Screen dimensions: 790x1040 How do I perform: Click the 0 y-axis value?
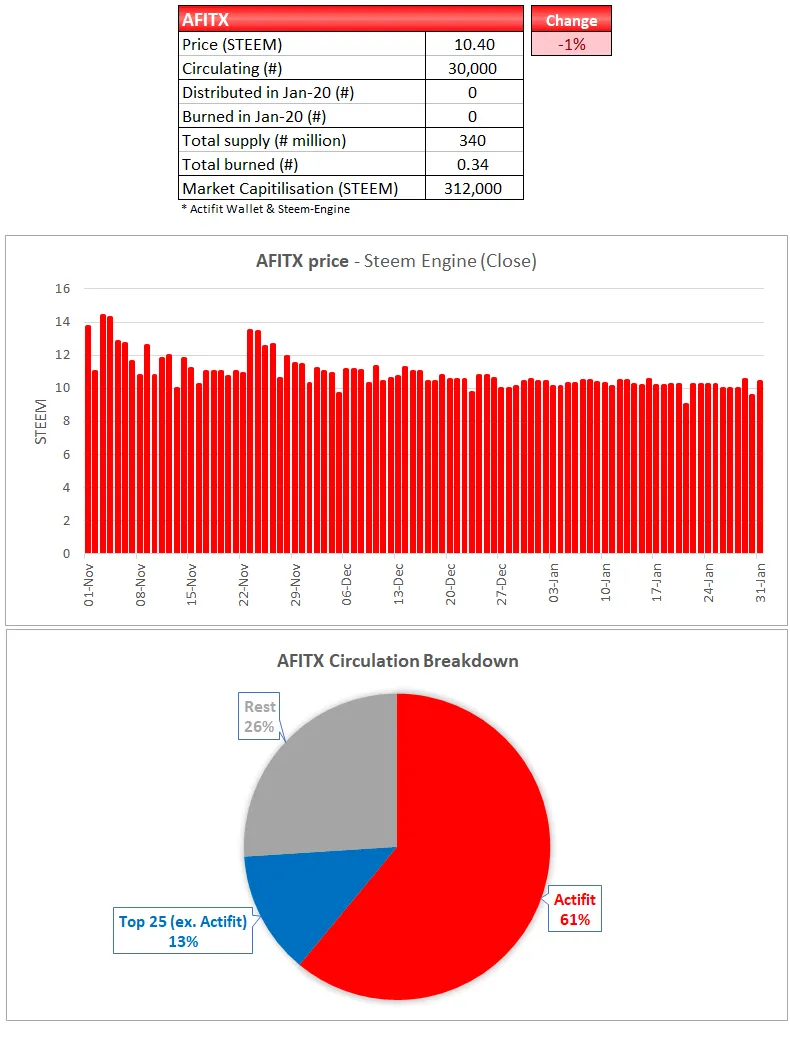[x=66, y=553]
